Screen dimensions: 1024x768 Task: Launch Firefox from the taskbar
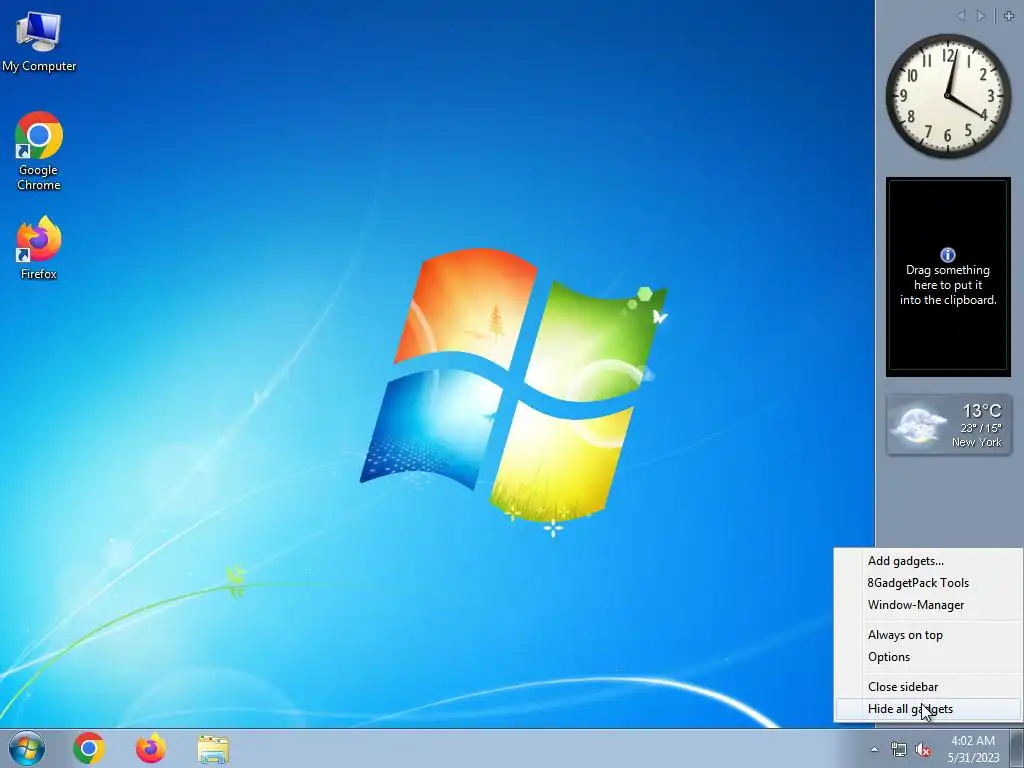click(150, 748)
